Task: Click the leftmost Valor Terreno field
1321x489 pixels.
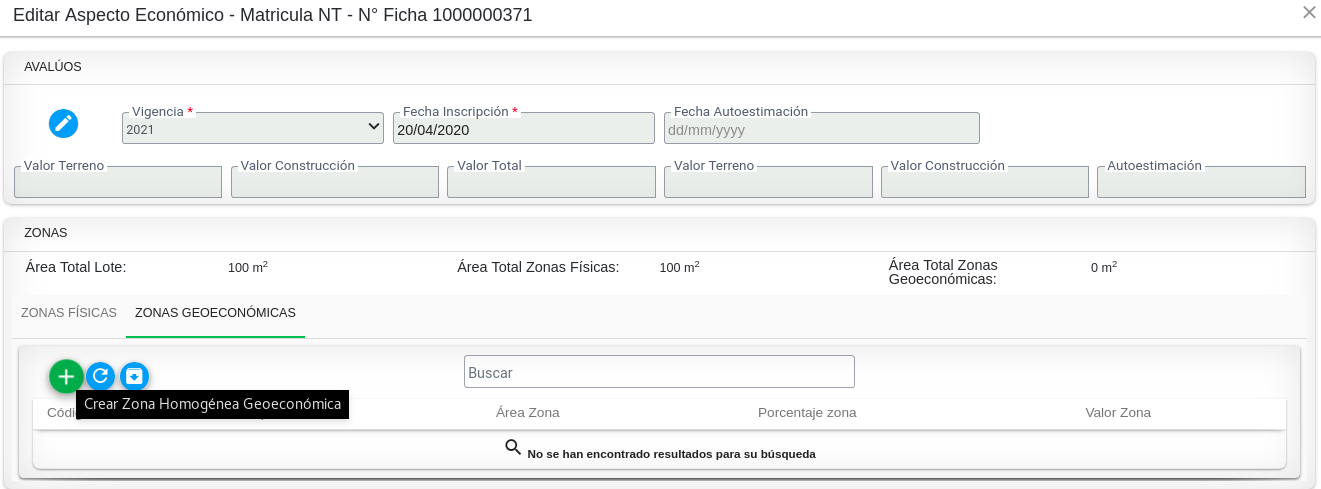Action: click(x=118, y=183)
